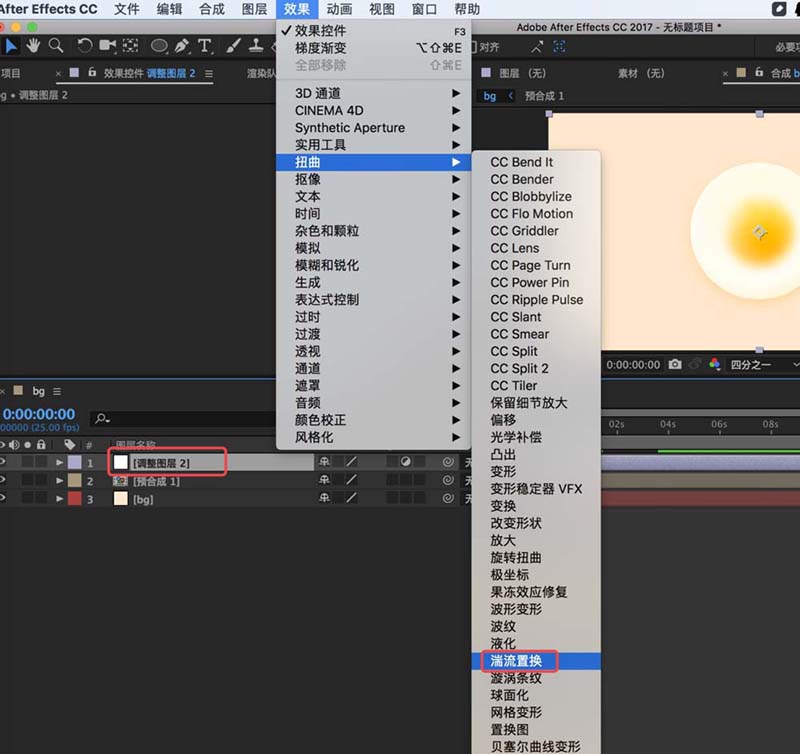Viewport: 800px width, 754px height.
Task: Choose 梯度渐变 in the 效果 menu
Action: [x=373, y=48]
